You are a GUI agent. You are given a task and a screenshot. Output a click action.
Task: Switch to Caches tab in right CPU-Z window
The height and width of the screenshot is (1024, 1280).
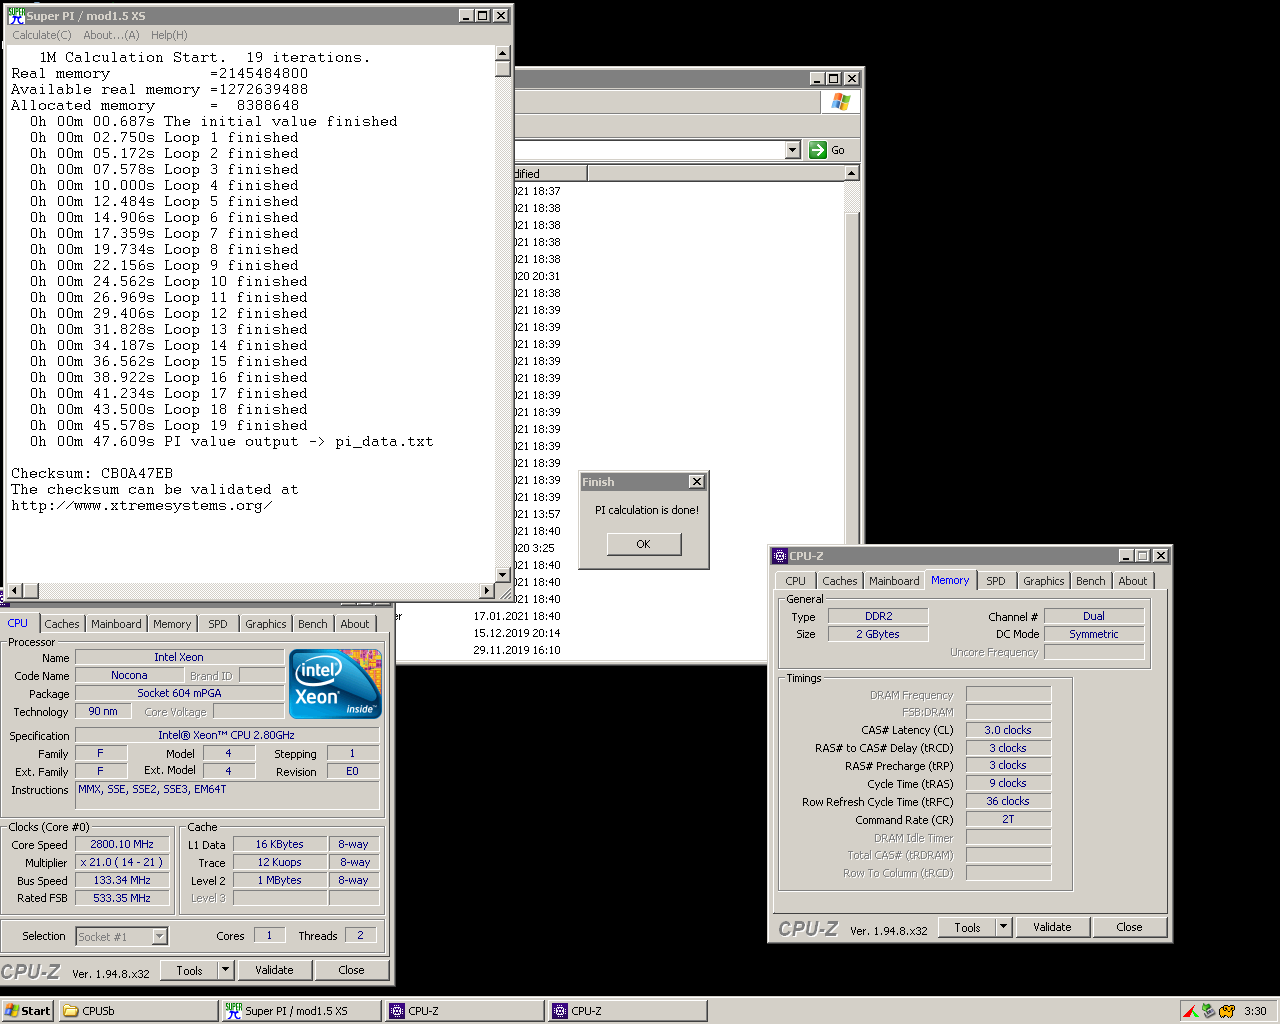(840, 581)
